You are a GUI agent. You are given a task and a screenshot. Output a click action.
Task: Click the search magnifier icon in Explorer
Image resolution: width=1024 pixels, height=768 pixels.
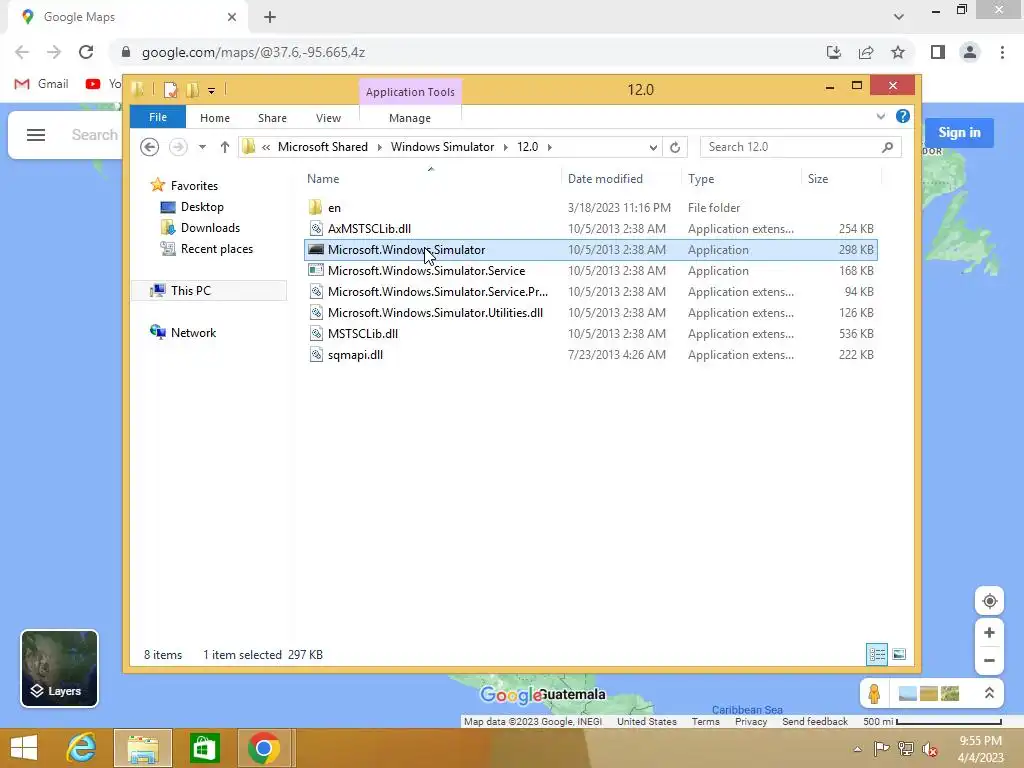(887, 147)
